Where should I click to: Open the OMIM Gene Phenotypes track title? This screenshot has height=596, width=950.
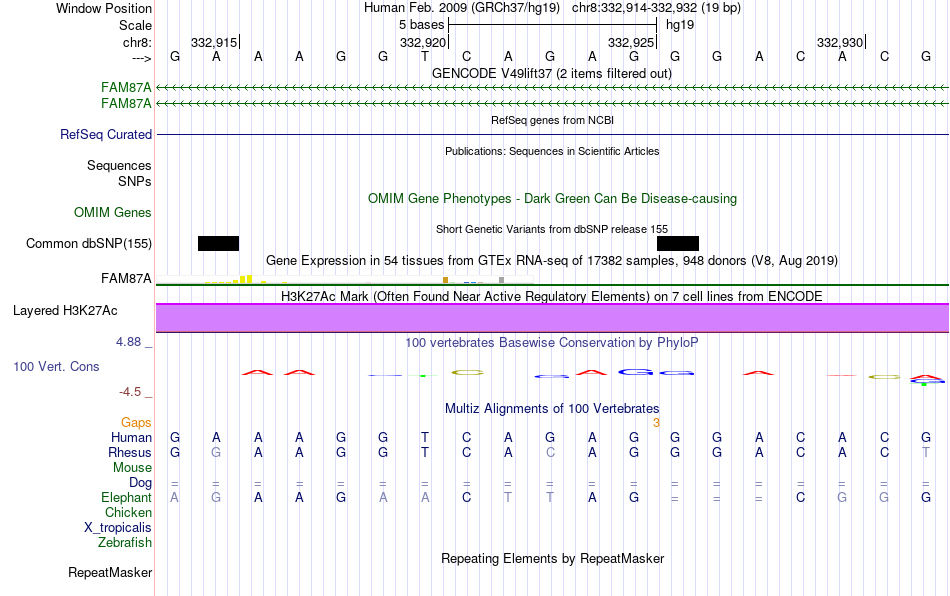pyautogui.click(x=552, y=199)
